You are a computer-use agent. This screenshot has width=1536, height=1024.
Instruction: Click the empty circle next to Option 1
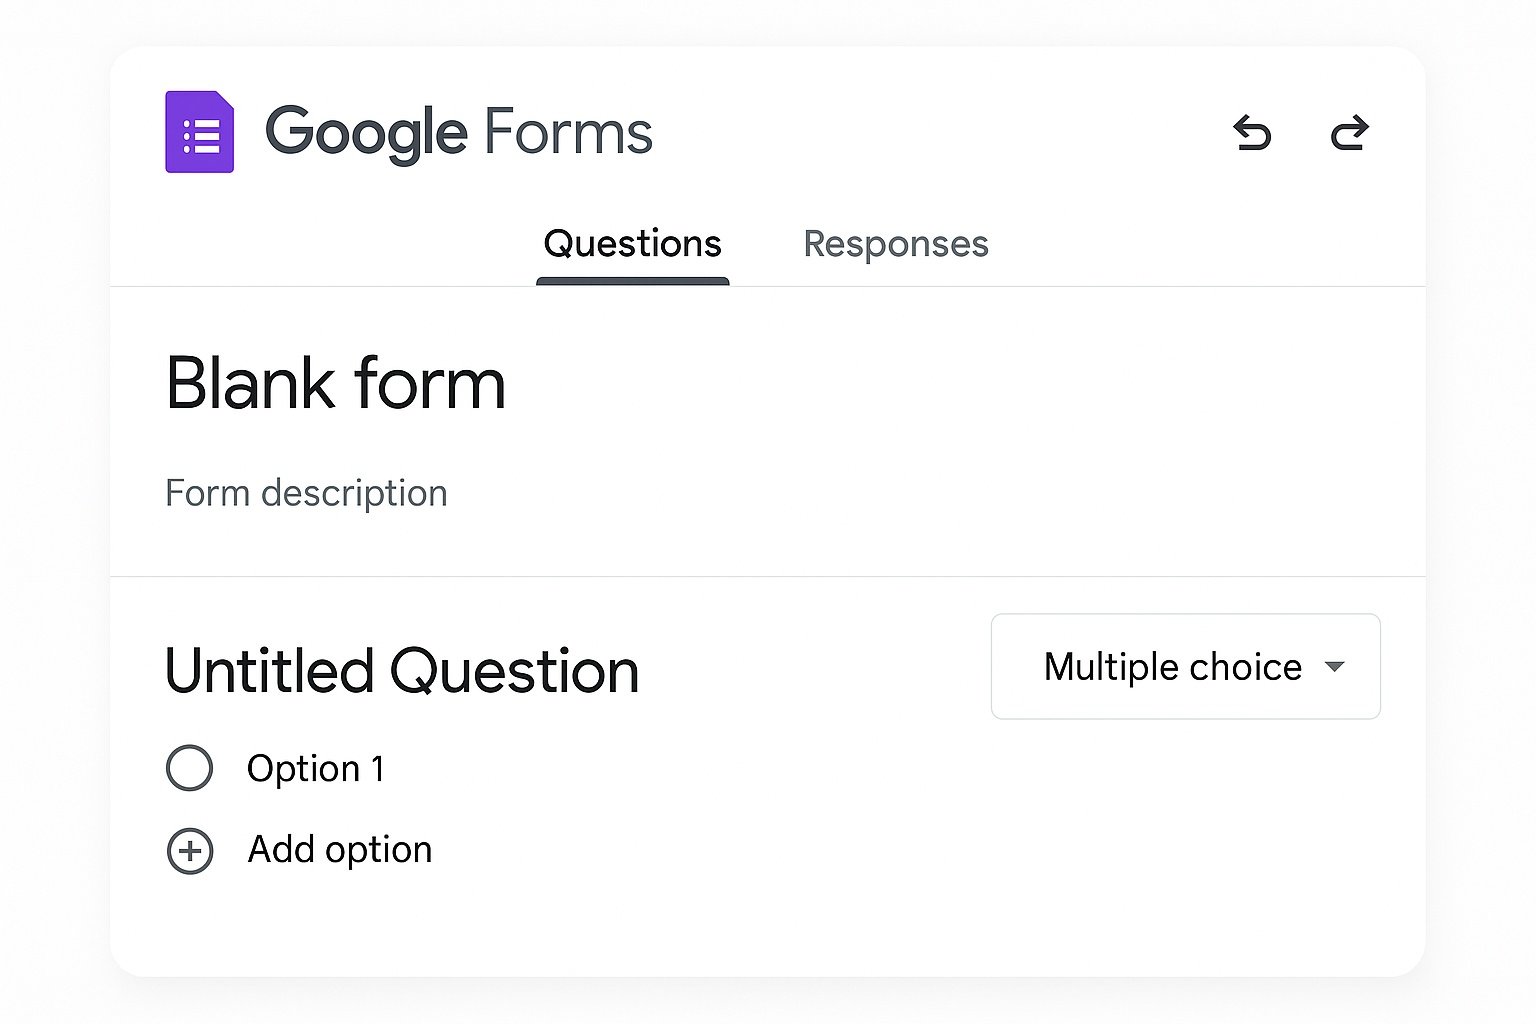(190, 769)
